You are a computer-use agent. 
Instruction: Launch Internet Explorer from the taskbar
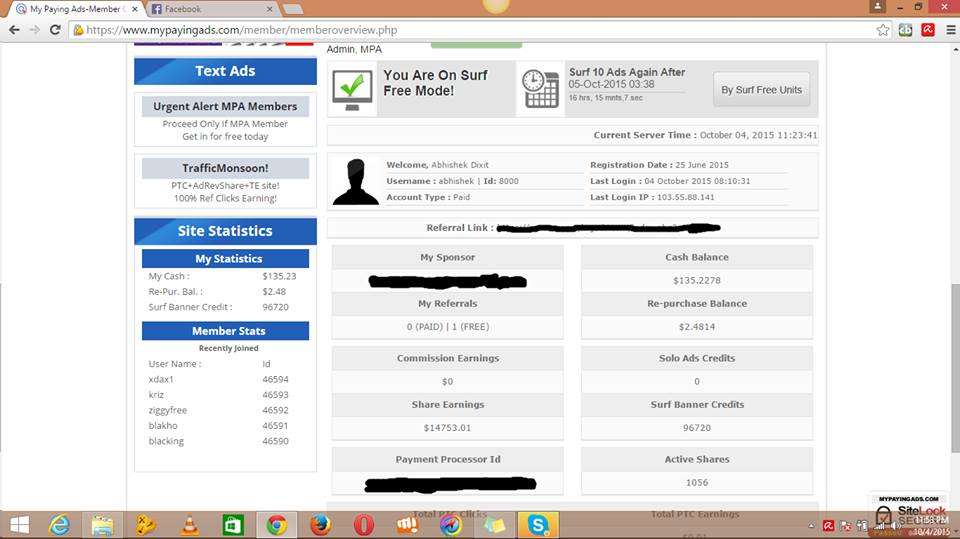pyautogui.click(x=59, y=525)
